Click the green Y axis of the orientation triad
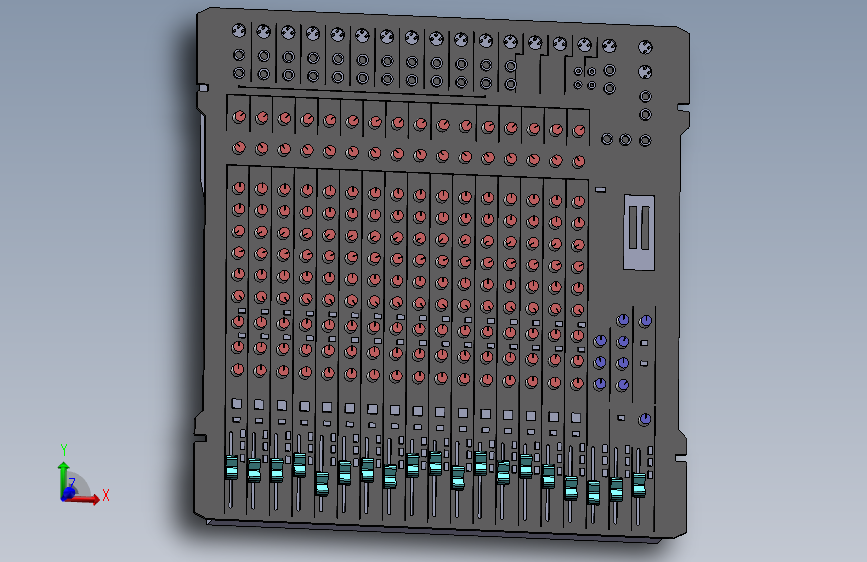The width and height of the screenshot is (867, 562). pos(63,478)
